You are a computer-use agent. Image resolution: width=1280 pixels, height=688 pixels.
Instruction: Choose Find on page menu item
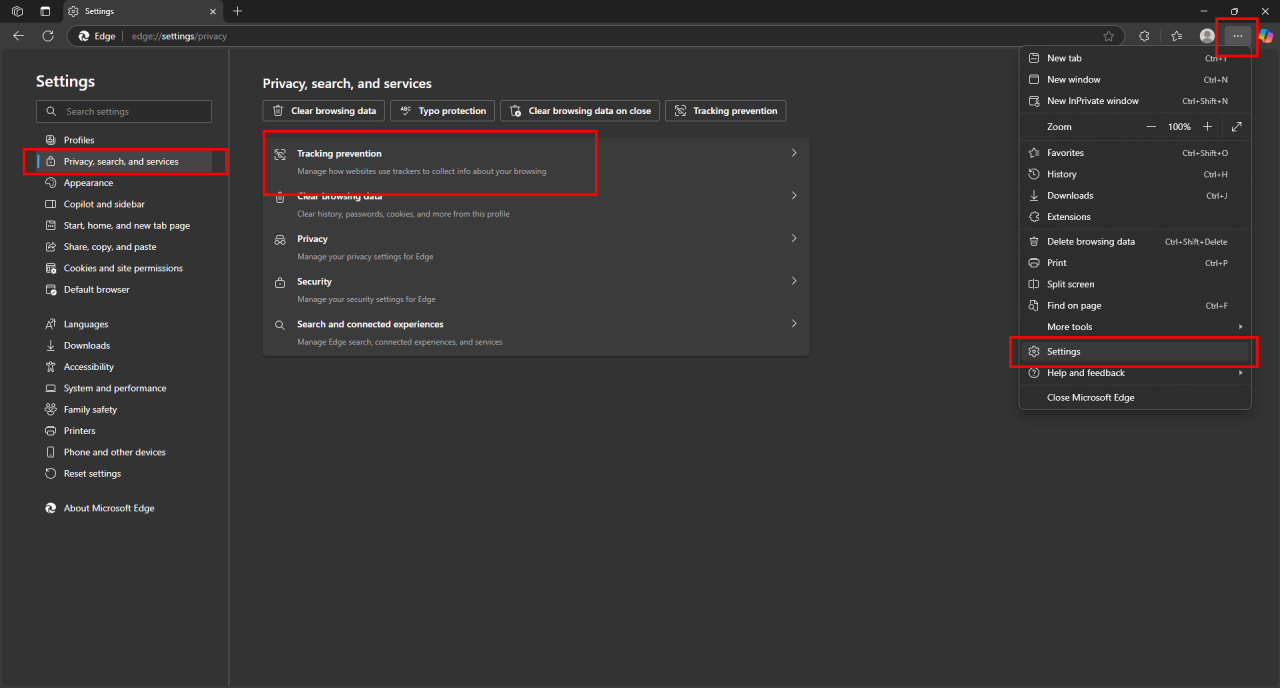click(1135, 306)
